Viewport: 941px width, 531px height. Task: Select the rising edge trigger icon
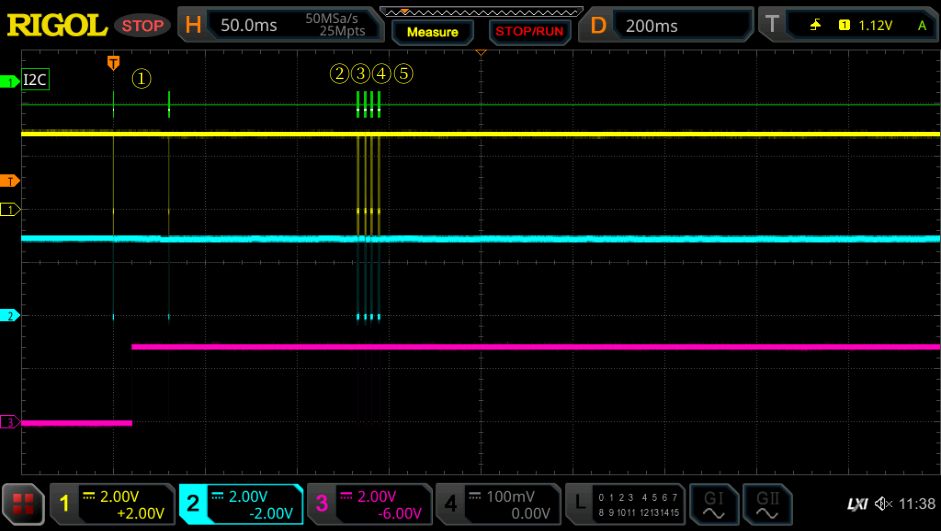816,25
